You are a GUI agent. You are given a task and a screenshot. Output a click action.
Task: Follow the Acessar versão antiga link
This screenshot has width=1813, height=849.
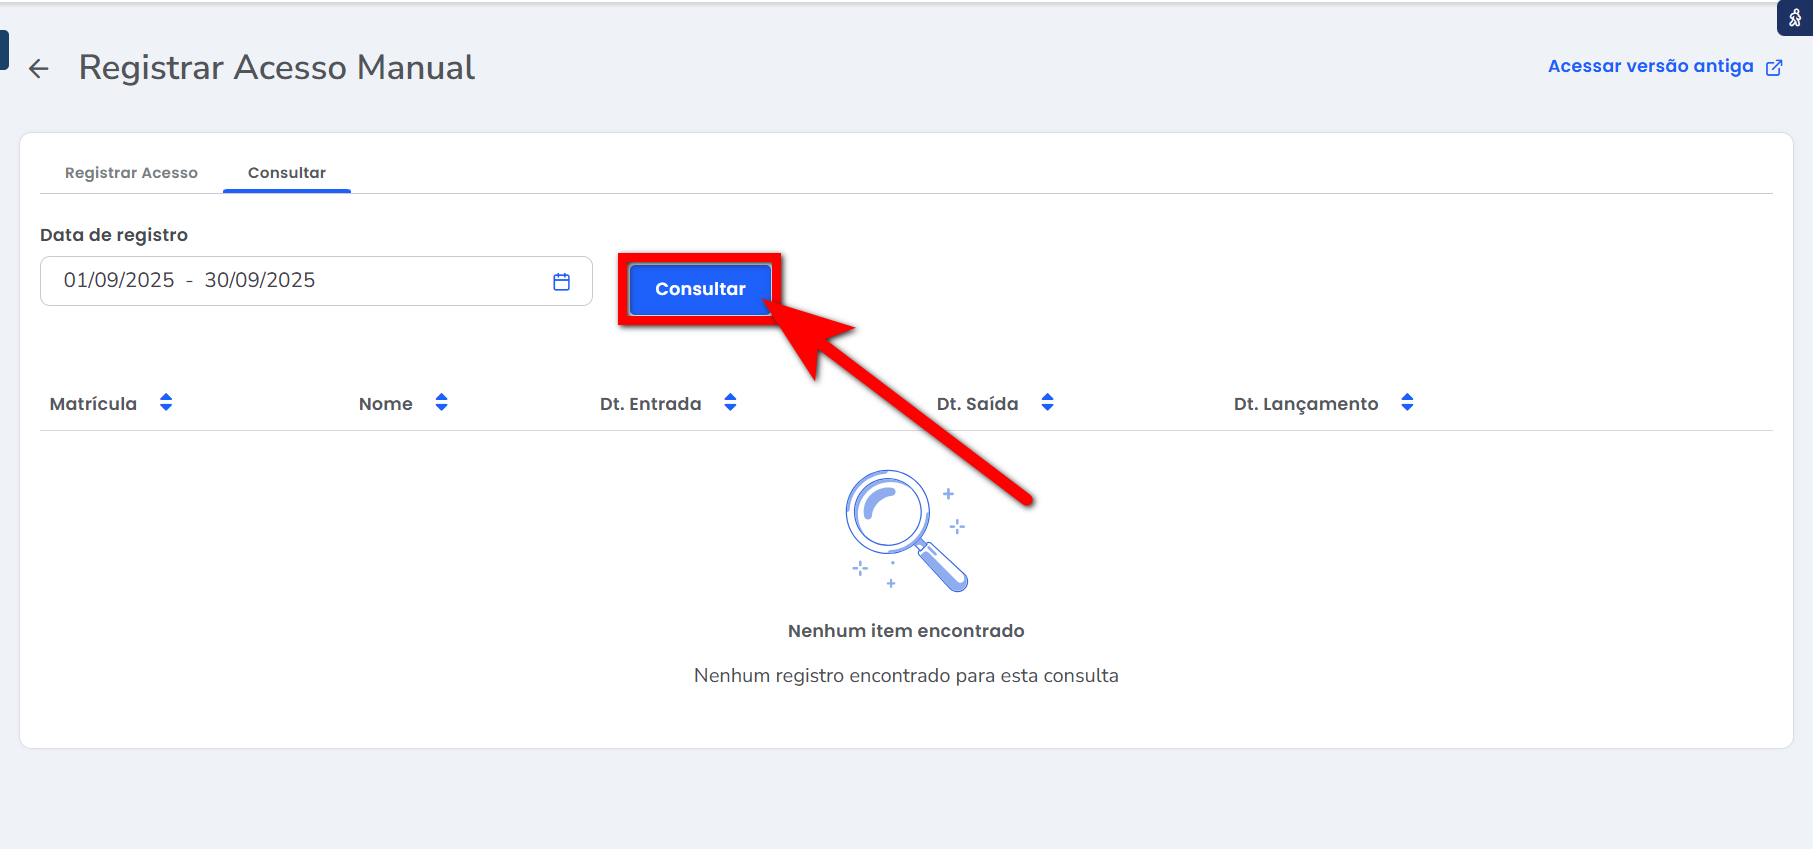tap(1650, 66)
